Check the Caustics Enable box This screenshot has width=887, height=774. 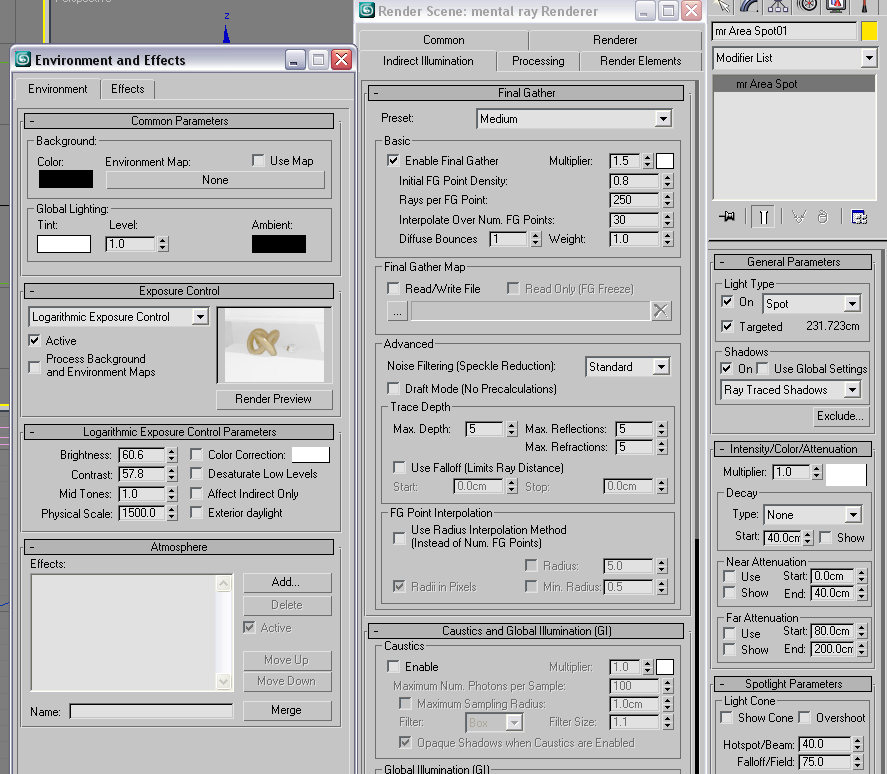(393, 666)
